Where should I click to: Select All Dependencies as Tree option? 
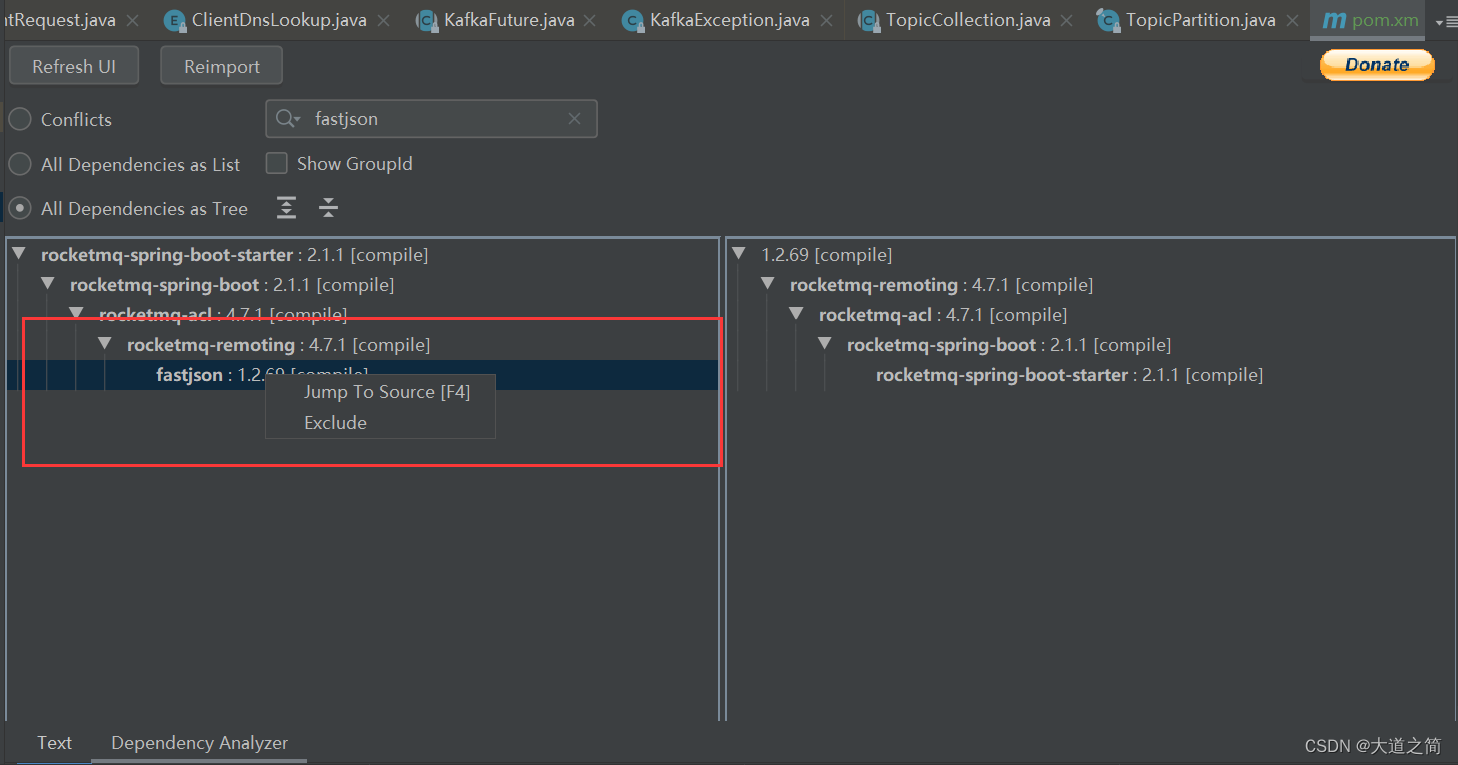[x=20, y=208]
